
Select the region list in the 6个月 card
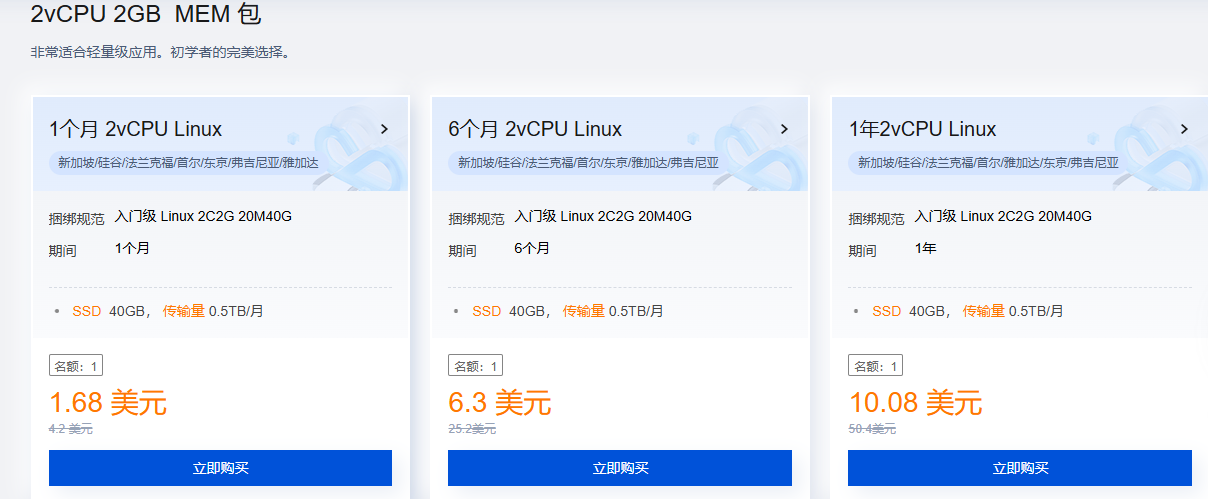pyautogui.click(x=588, y=162)
